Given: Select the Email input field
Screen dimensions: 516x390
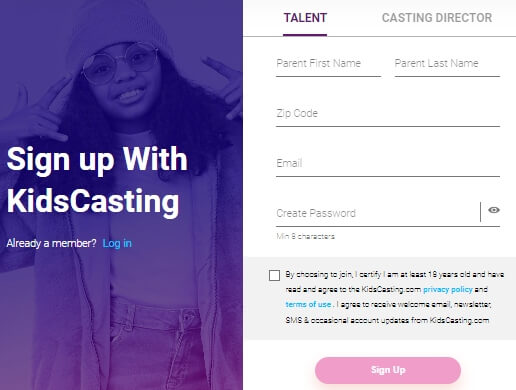Looking at the screenshot, I should [x=388, y=164].
